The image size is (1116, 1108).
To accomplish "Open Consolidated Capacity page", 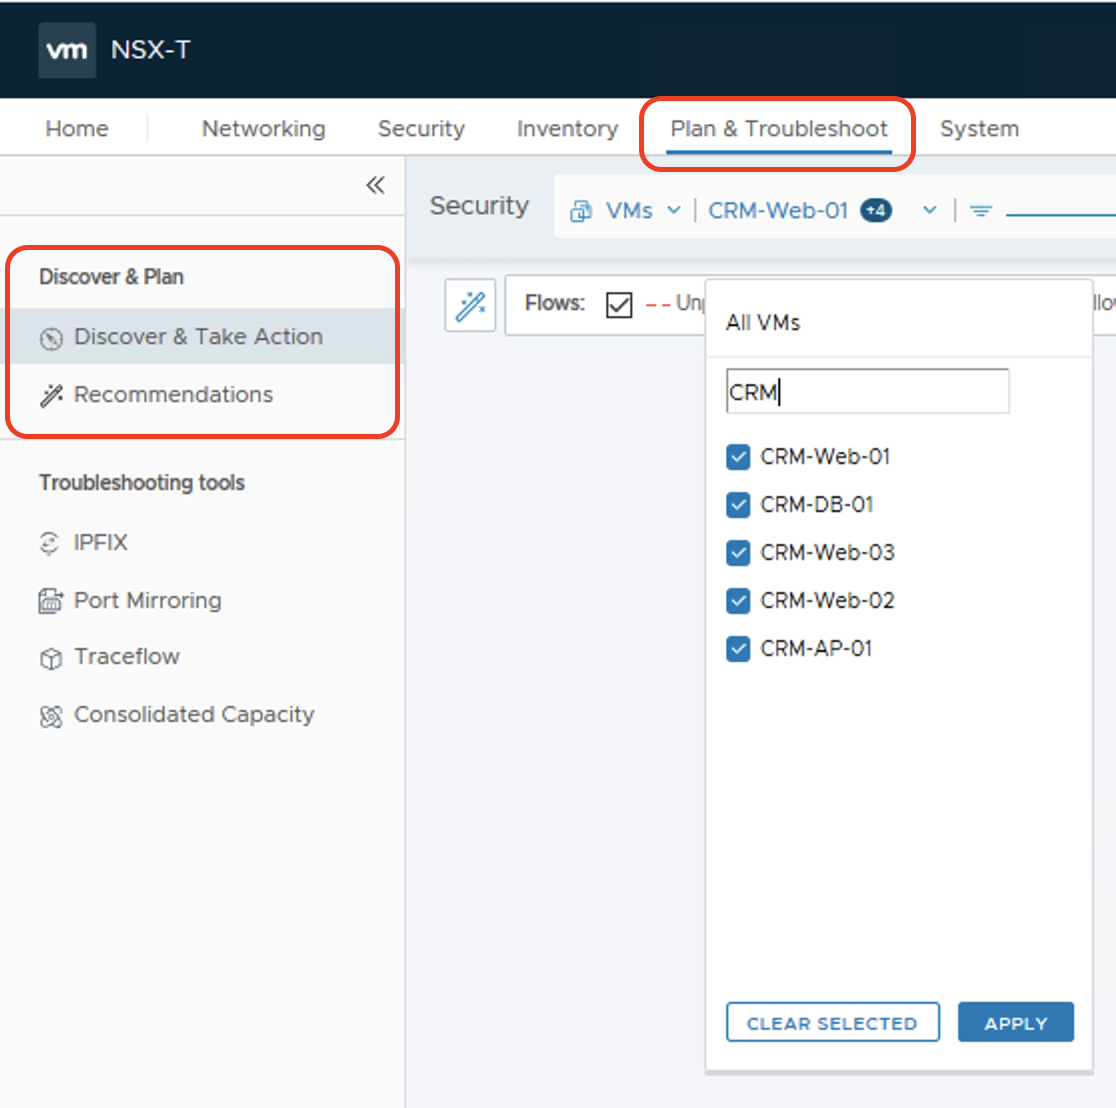I will tap(194, 715).
